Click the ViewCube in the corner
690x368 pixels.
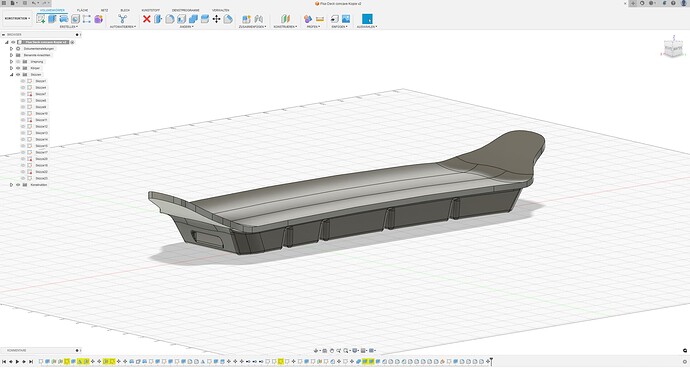[x=673, y=48]
